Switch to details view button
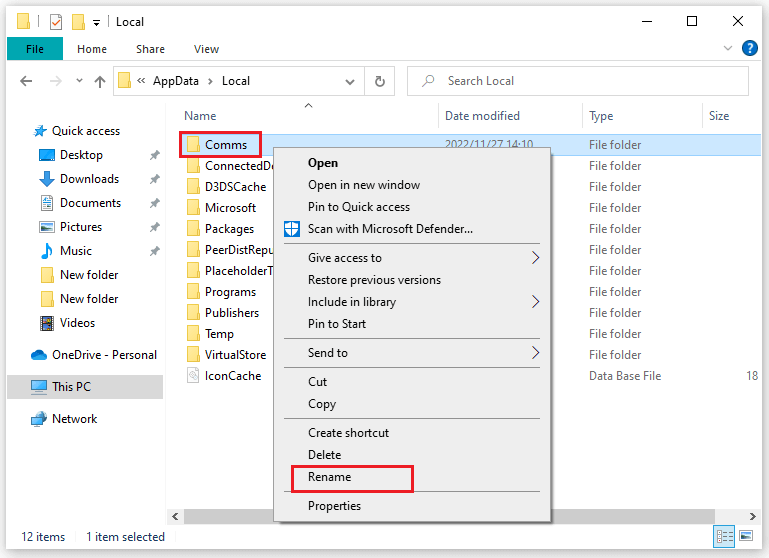 (x=724, y=536)
